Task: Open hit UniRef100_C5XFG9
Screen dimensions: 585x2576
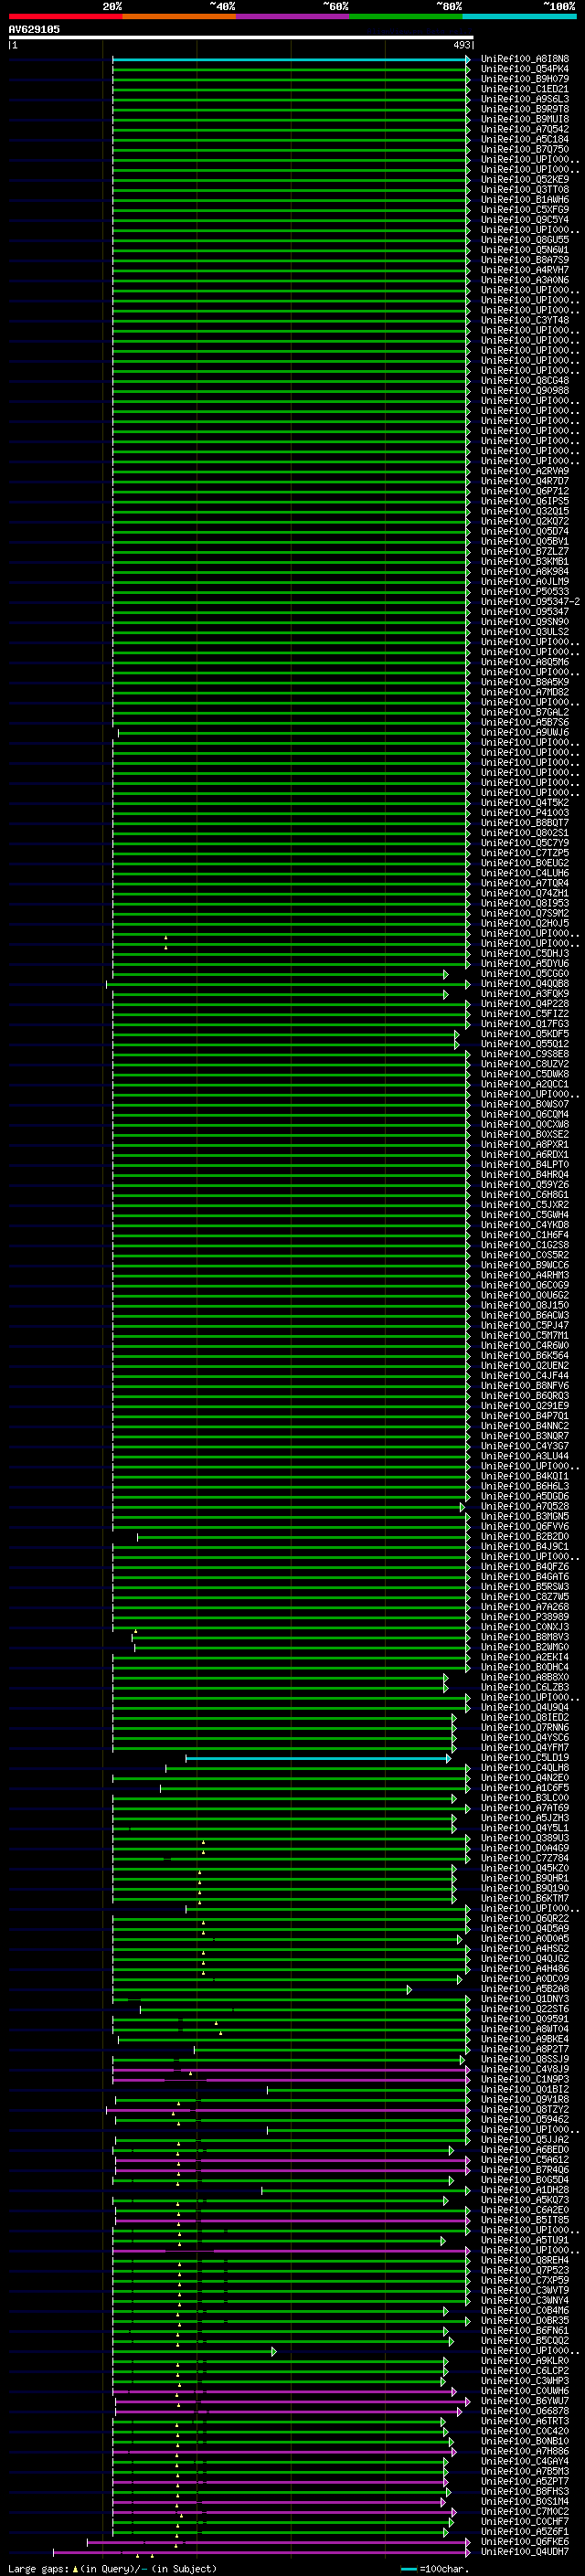Action: point(525,210)
